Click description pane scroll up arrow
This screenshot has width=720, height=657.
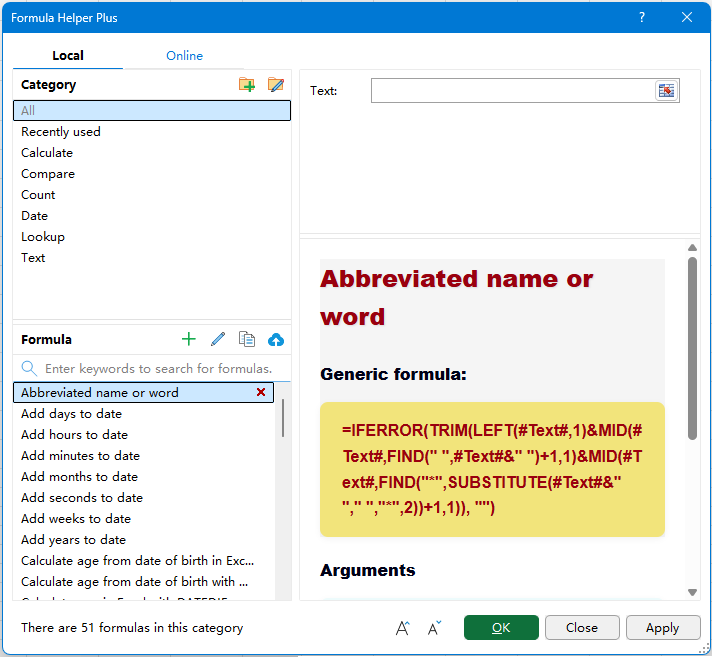click(x=692, y=248)
